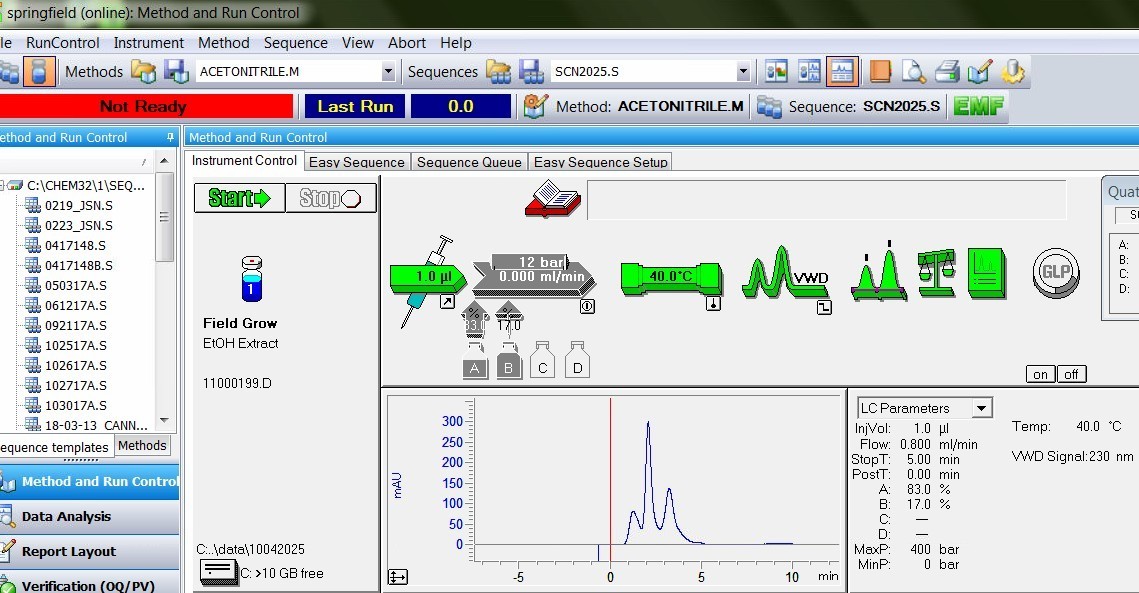
Task: Click the yellow gear tool icon
Action: pos(1012,71)
